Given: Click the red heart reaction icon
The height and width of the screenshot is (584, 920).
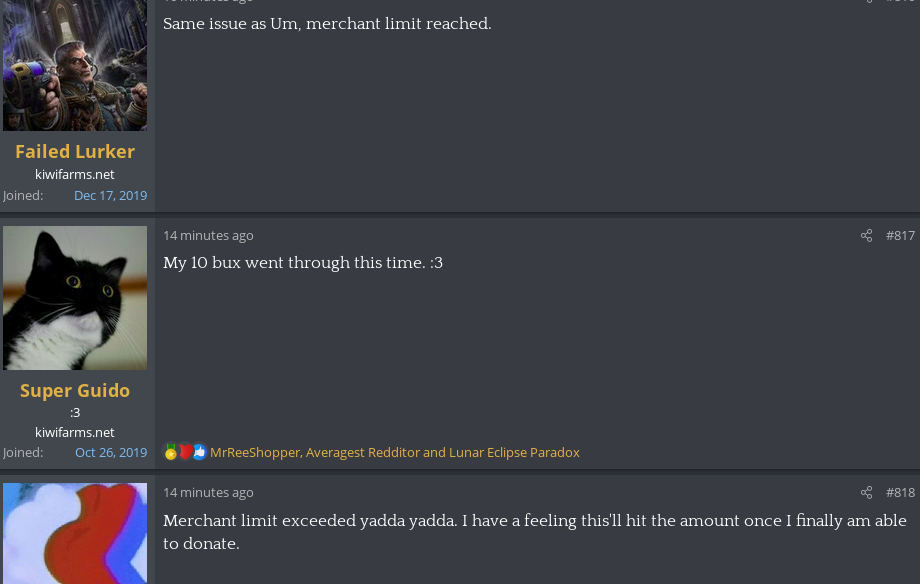Looking at the screenshot, I should point(185,452).
